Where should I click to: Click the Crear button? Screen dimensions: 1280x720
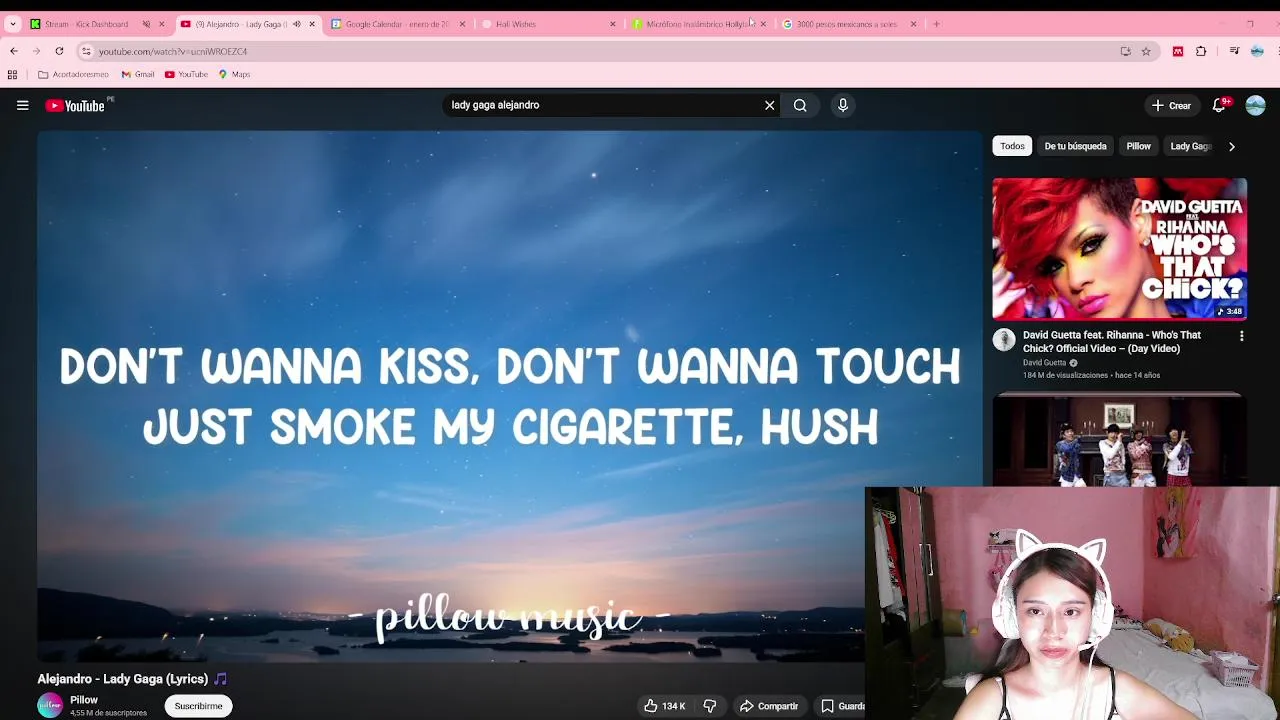(x=1171, y=105)
